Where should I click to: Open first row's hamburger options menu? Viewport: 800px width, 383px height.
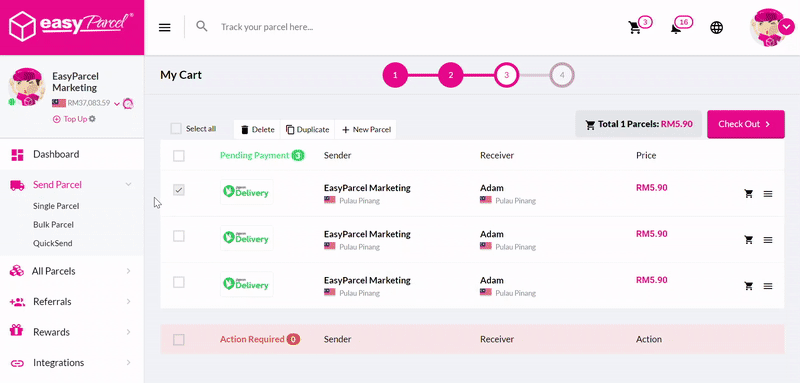(x=768, y=194)
